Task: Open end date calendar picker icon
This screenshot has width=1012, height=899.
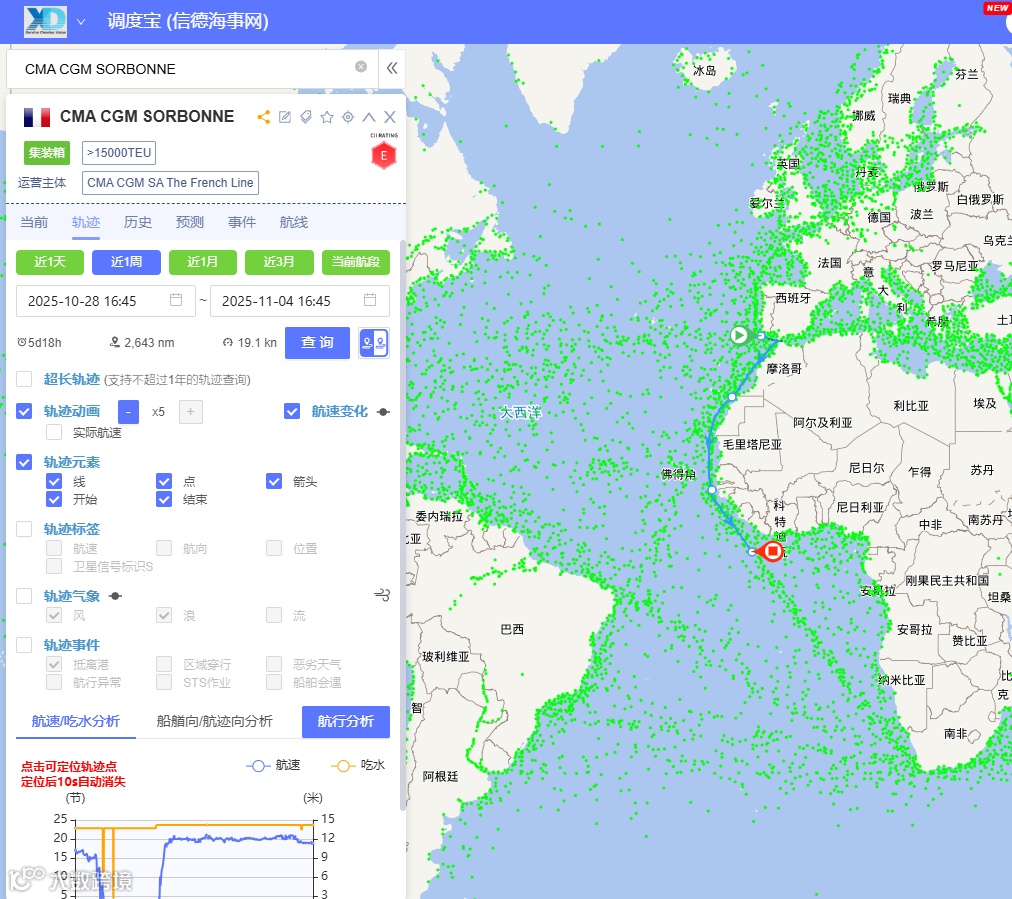Action: click(370, 300)
